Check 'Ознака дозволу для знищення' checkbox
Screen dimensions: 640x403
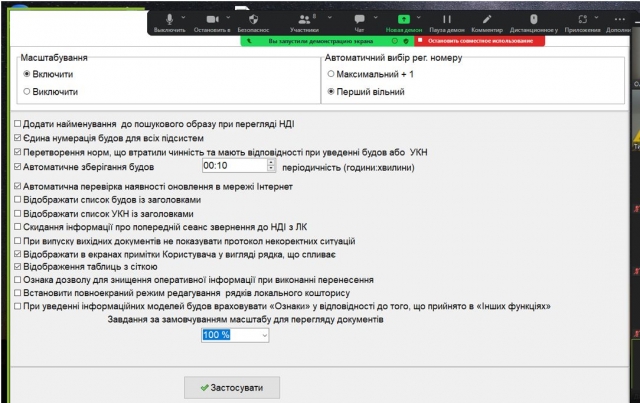click(18, 280)
